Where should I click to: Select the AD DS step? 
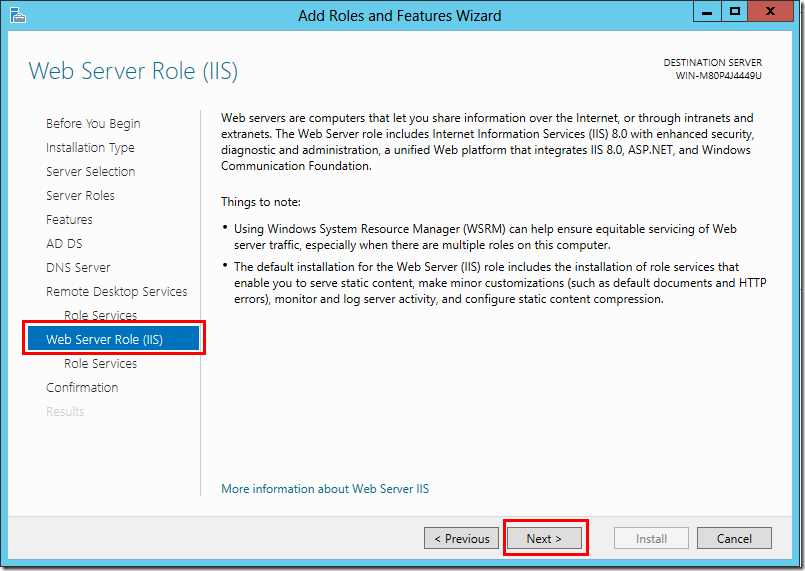click(x=64, y=244)
